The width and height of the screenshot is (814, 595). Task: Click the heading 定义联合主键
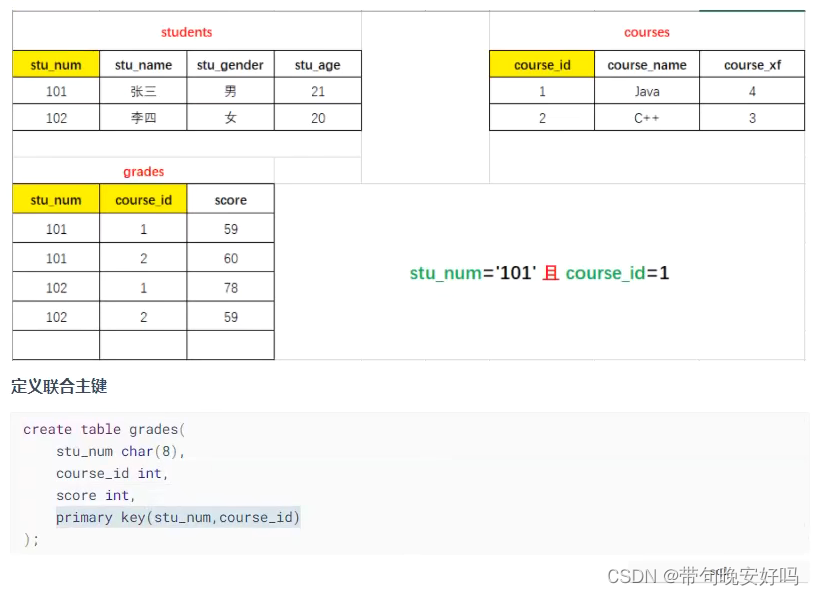tap(59, 386)
